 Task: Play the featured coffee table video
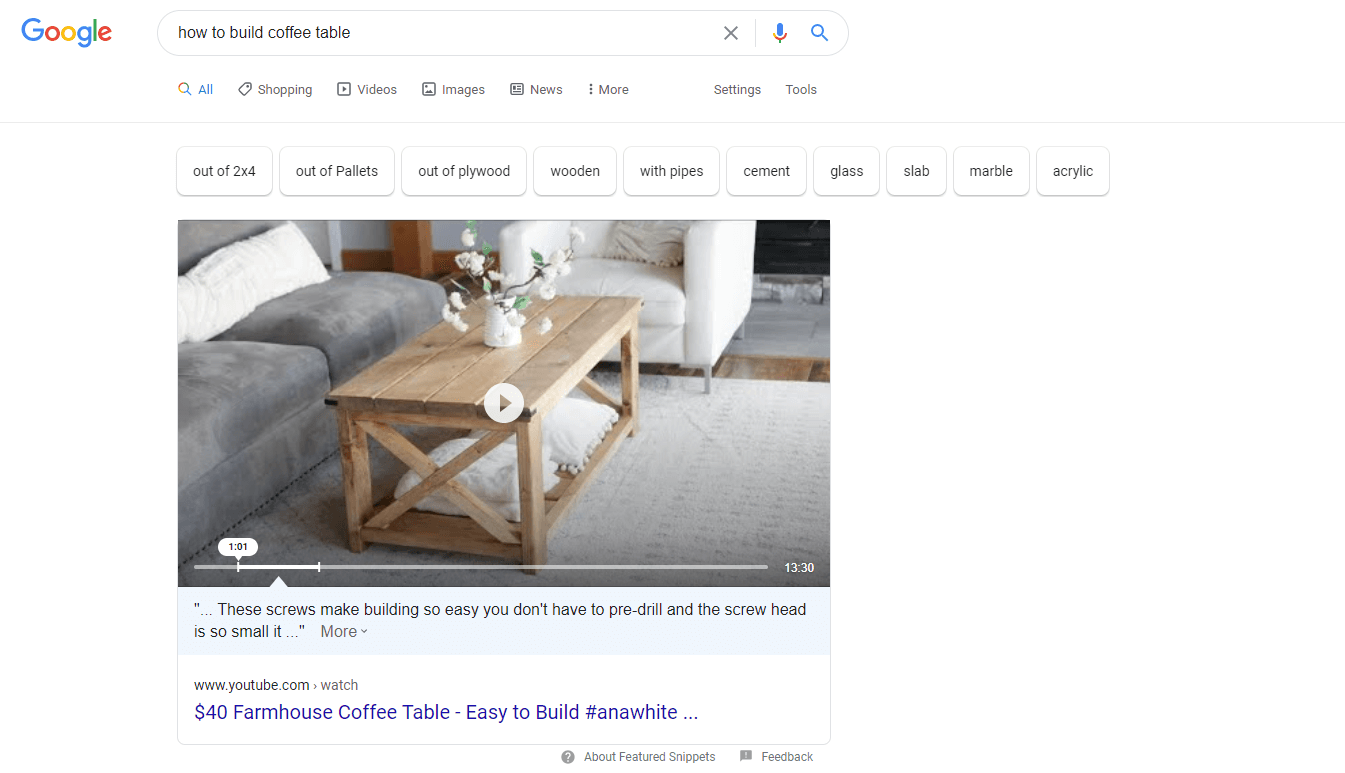(504, 403)
